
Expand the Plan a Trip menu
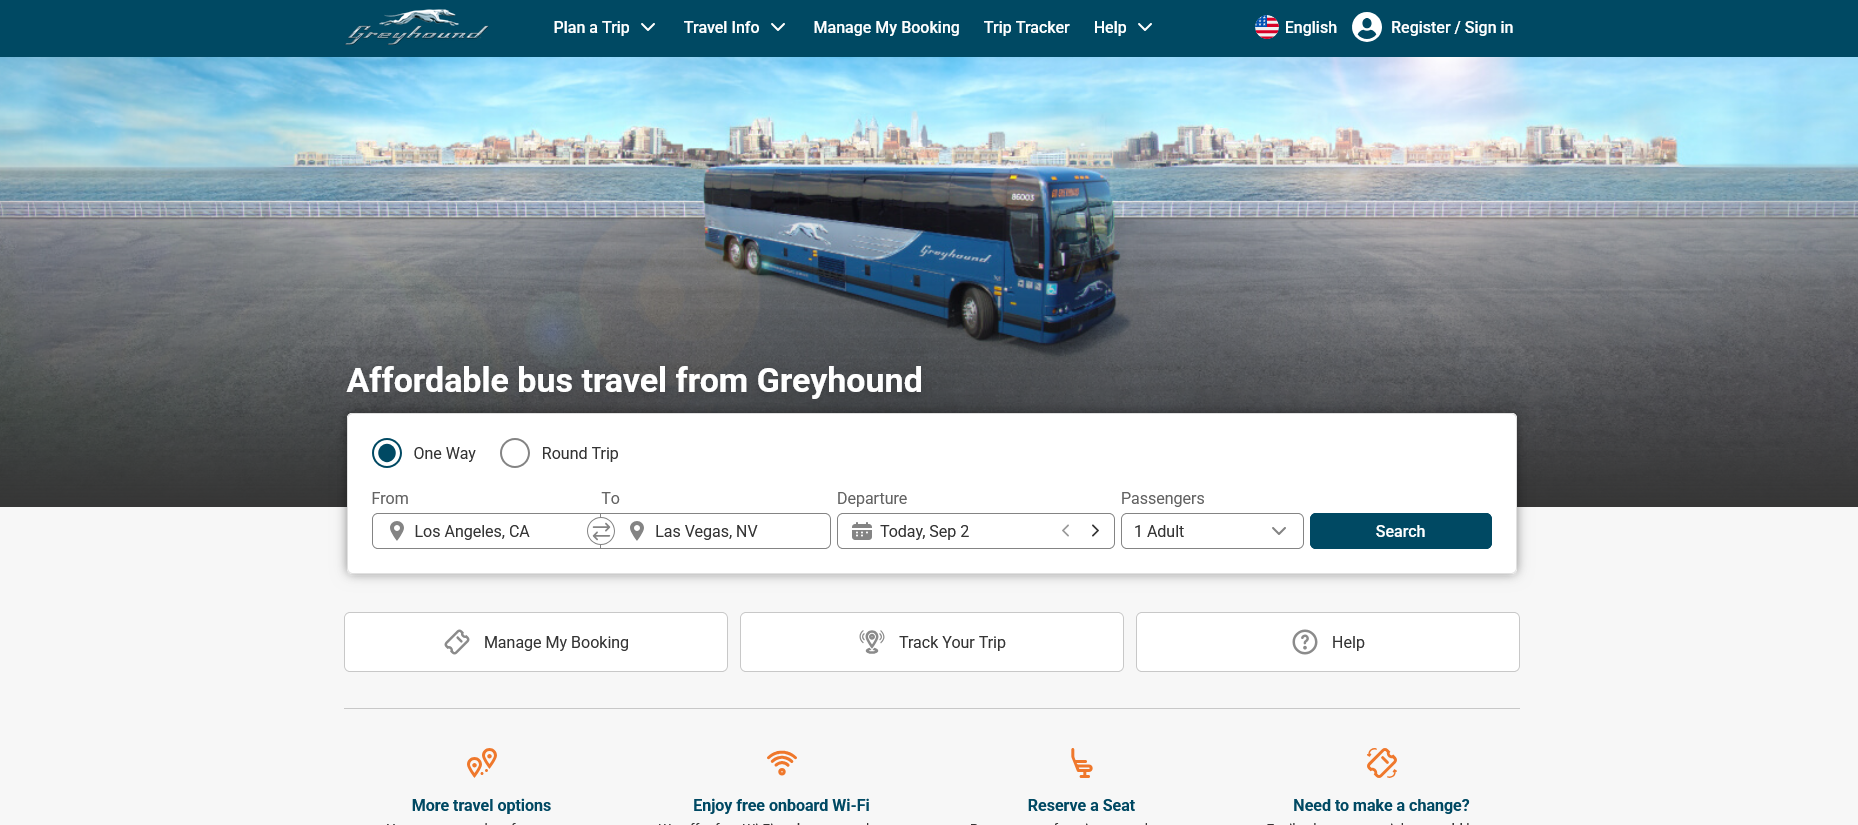(x=604, y=27)
